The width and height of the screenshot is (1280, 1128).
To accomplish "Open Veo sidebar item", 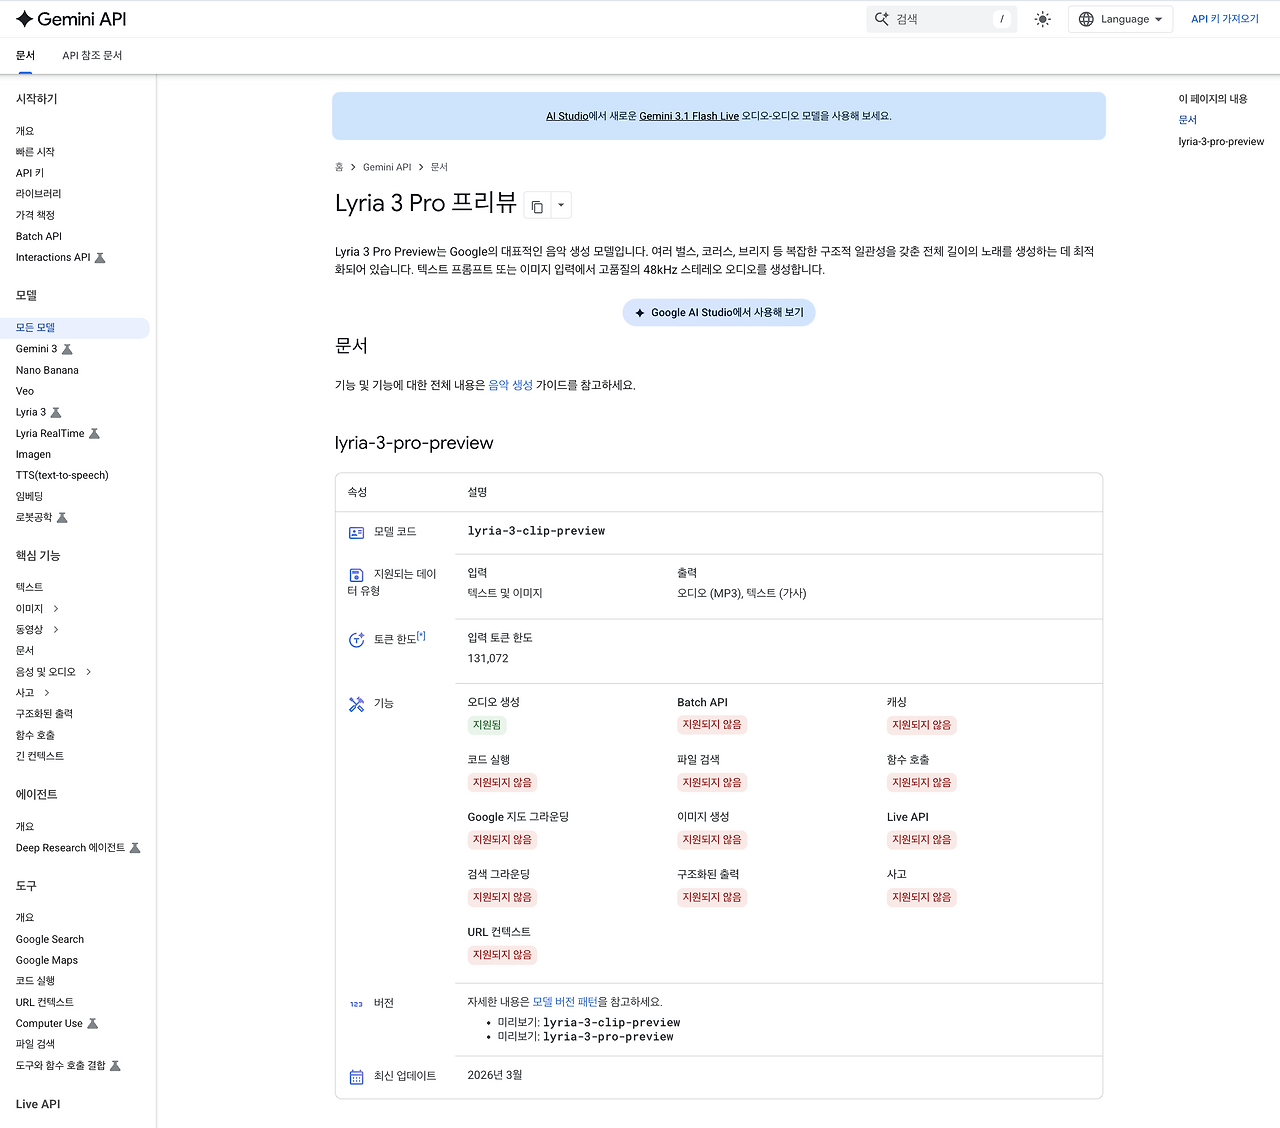I will tap(25, 391).
